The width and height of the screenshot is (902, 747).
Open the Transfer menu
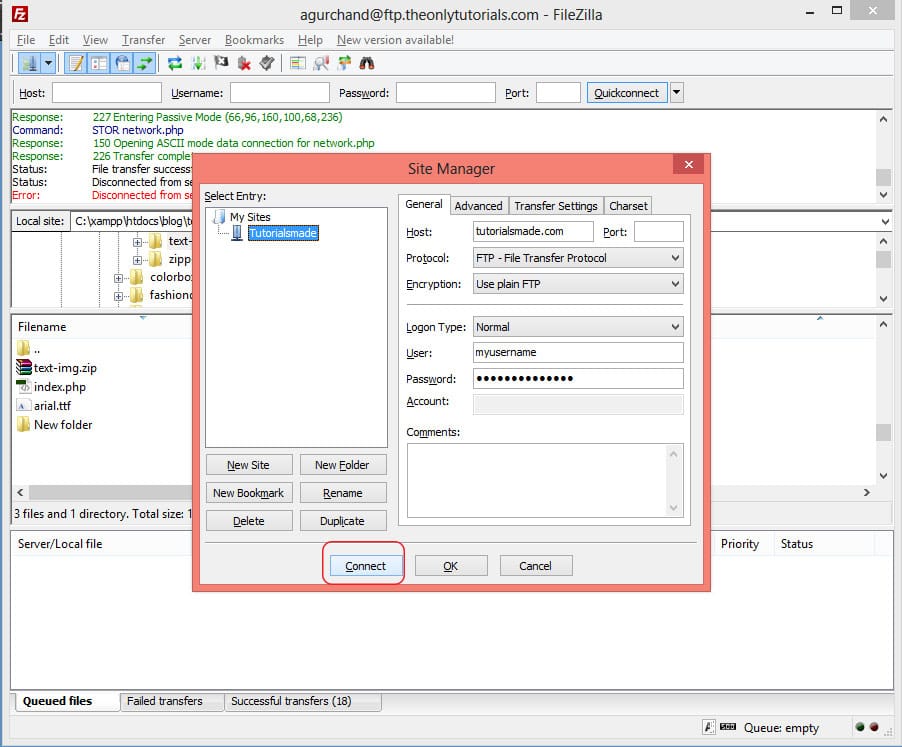[143, 40]
